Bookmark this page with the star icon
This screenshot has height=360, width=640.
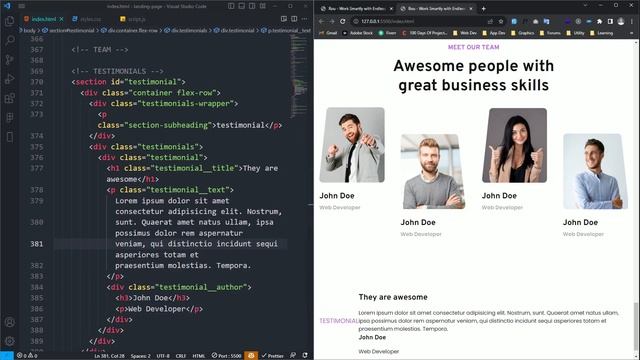[501, 21]
